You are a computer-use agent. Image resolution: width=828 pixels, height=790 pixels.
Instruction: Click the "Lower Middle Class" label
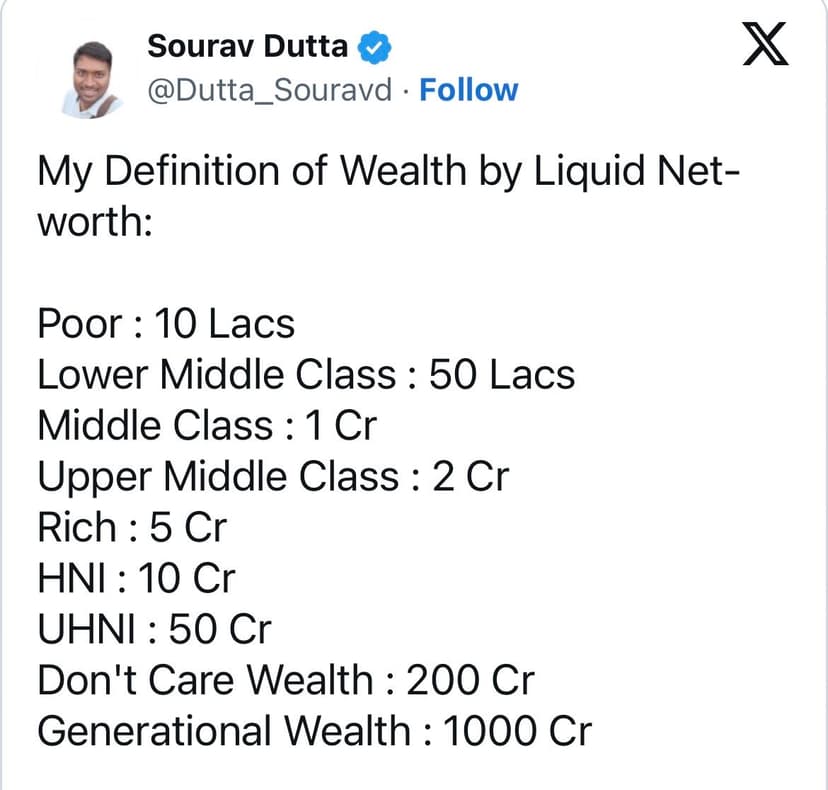point(216,375)
